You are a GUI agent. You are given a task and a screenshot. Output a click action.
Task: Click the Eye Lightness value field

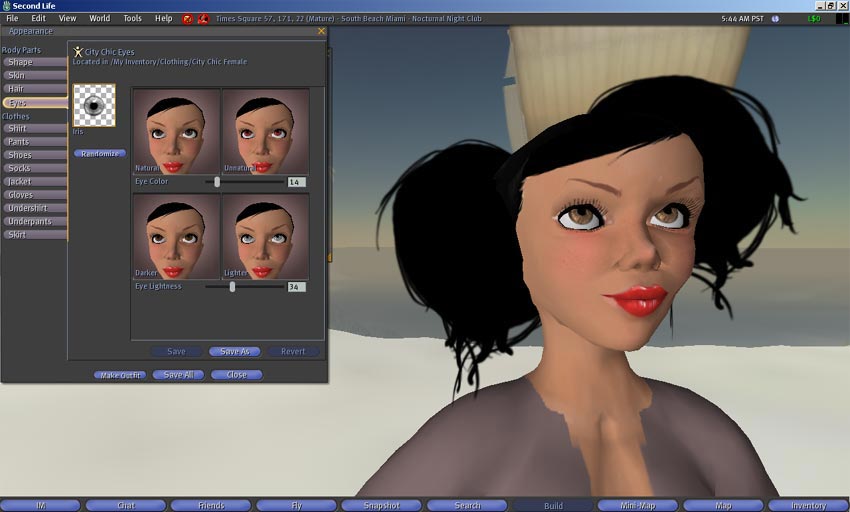coord(296,287)
